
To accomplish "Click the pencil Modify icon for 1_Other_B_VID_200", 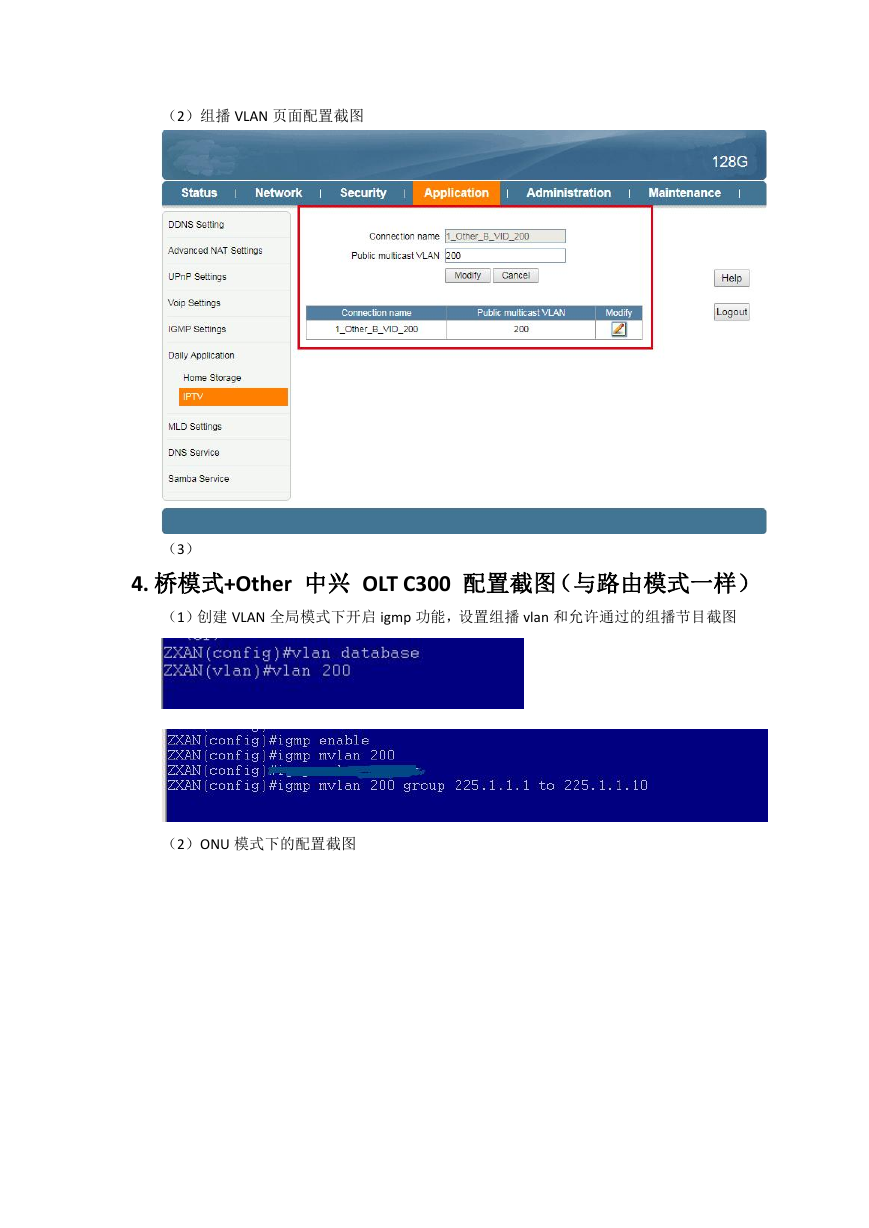I will (x=619, y=329).
